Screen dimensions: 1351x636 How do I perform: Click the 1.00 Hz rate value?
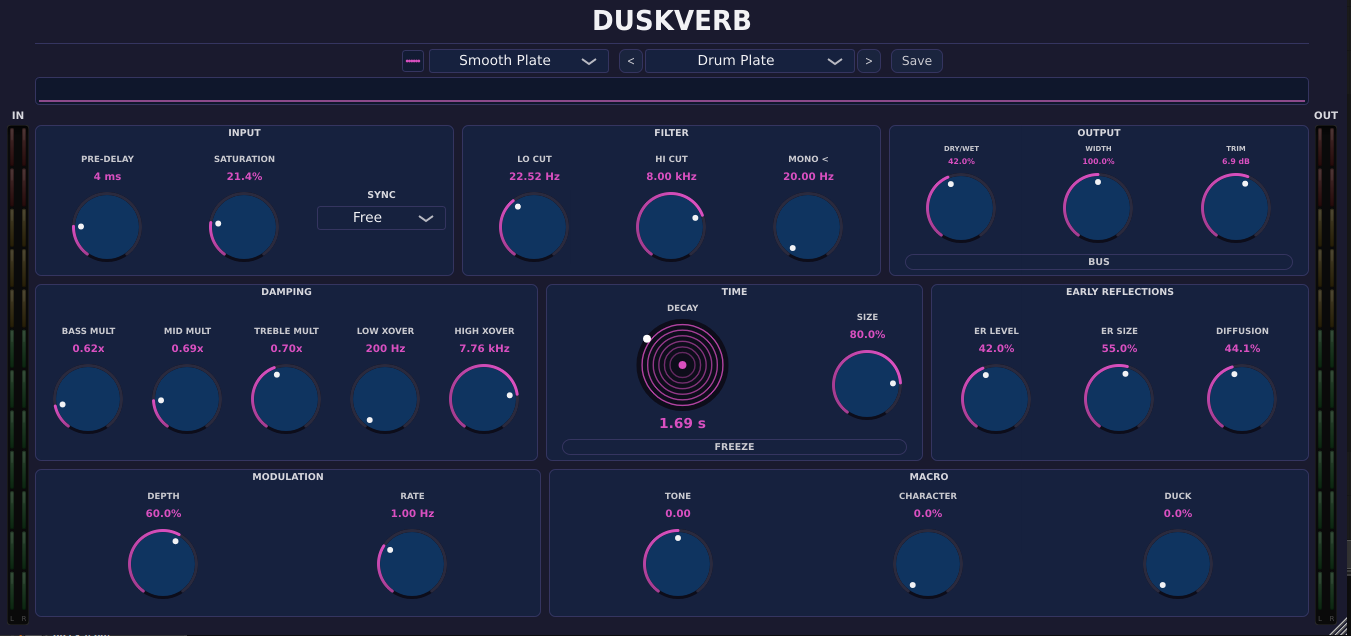pos(412,514)
